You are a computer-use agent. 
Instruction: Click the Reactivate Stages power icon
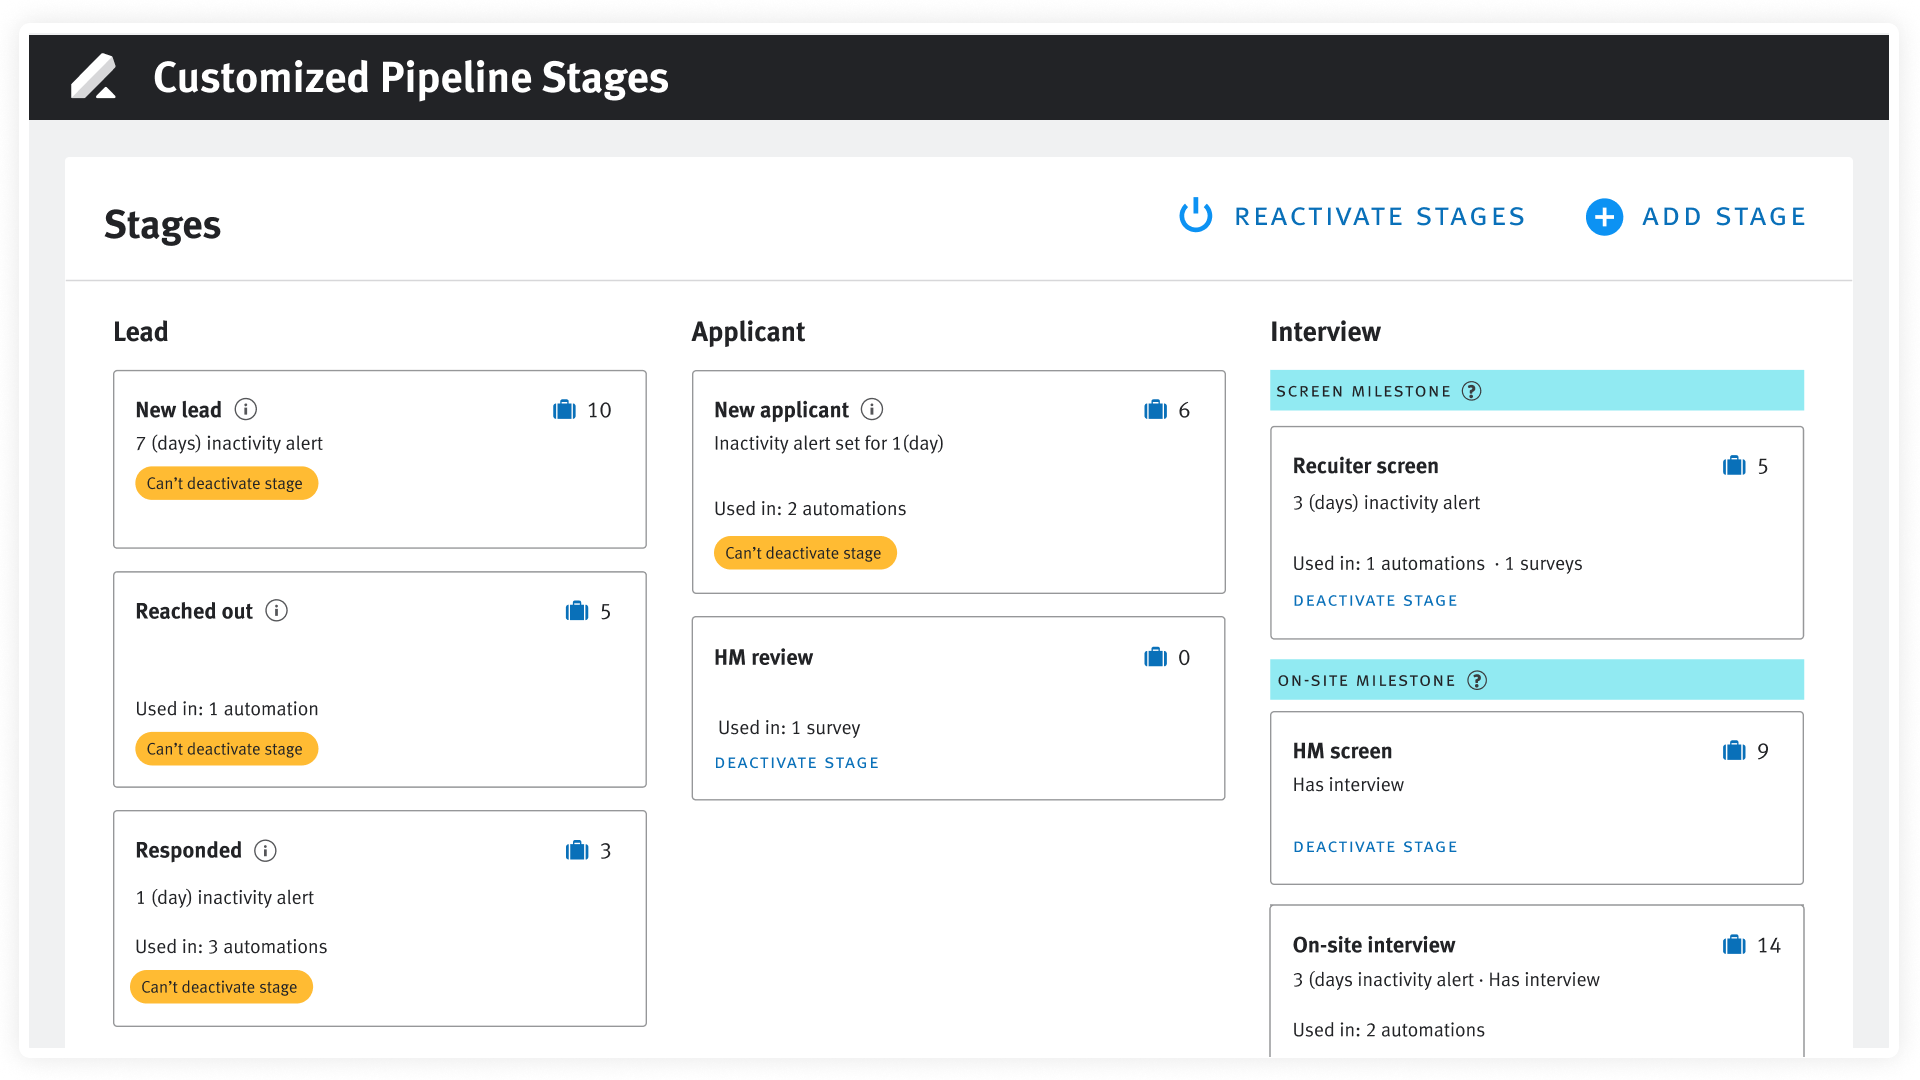[1195, 216]
